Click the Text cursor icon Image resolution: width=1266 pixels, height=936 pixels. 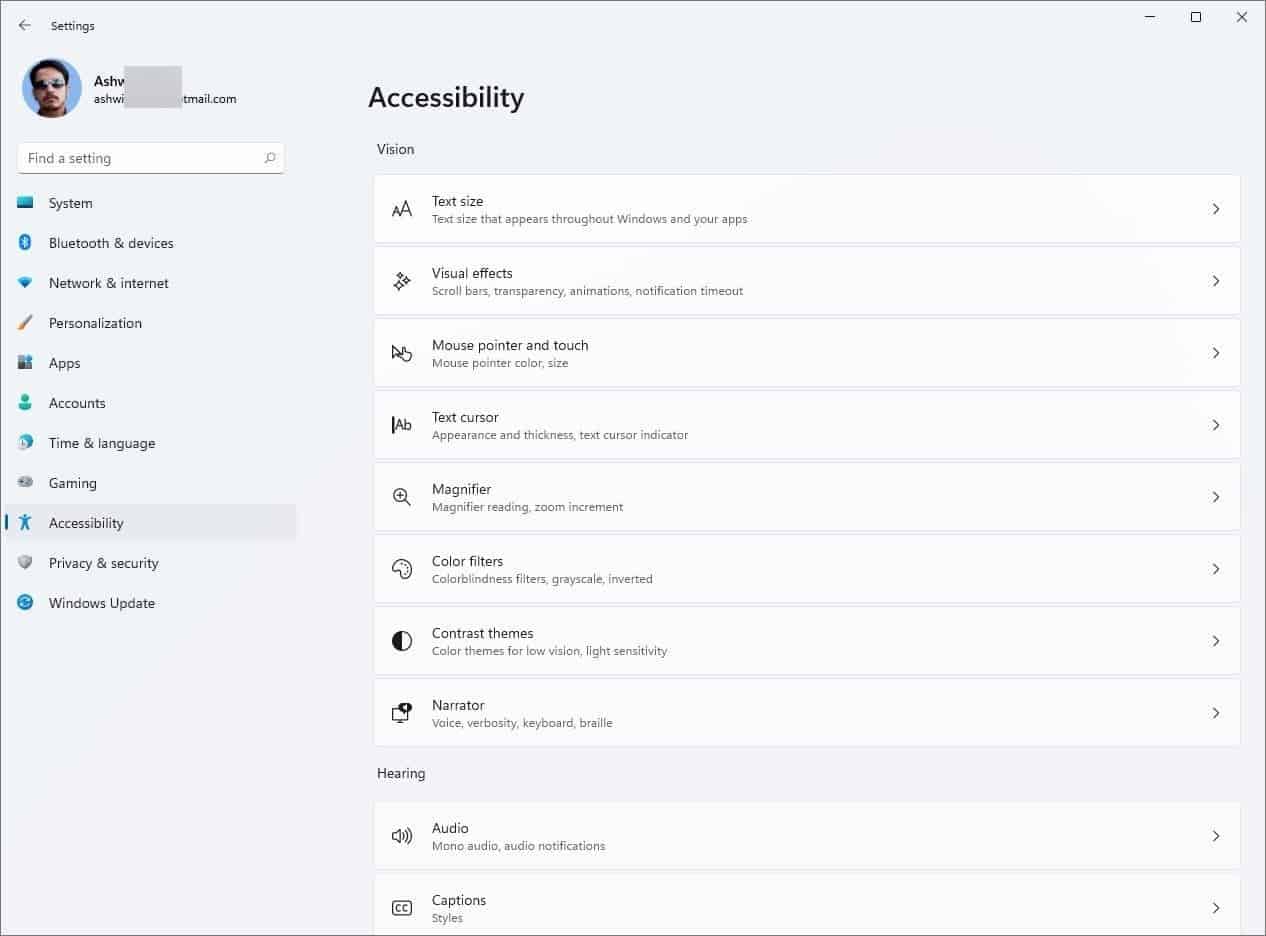(401, 425)
